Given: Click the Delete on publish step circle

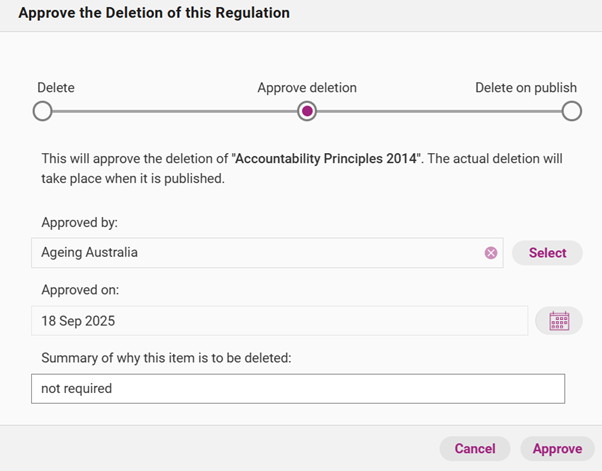Looking at the screenshot, I should pyautogui.click(x=571, y=111).
